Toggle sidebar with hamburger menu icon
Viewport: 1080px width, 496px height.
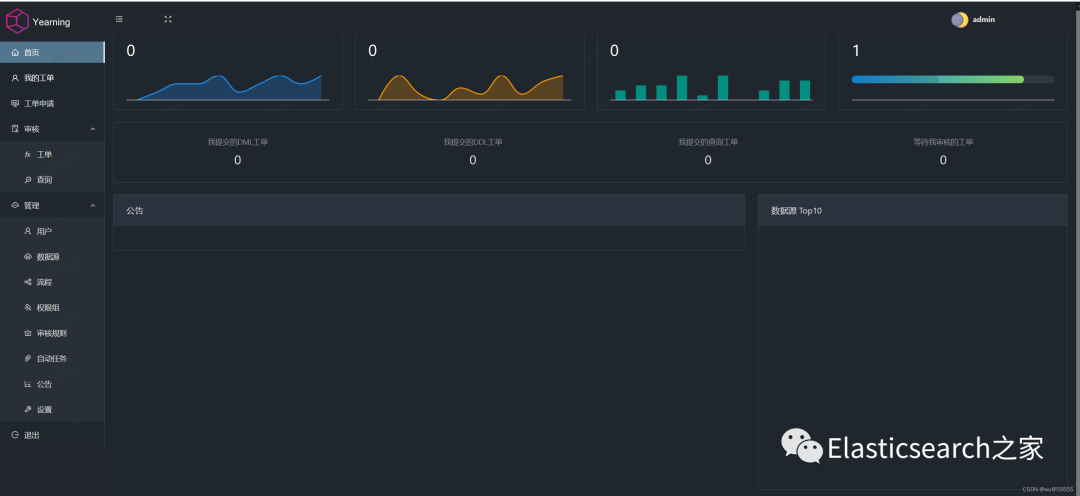click(x=119, y=19)
